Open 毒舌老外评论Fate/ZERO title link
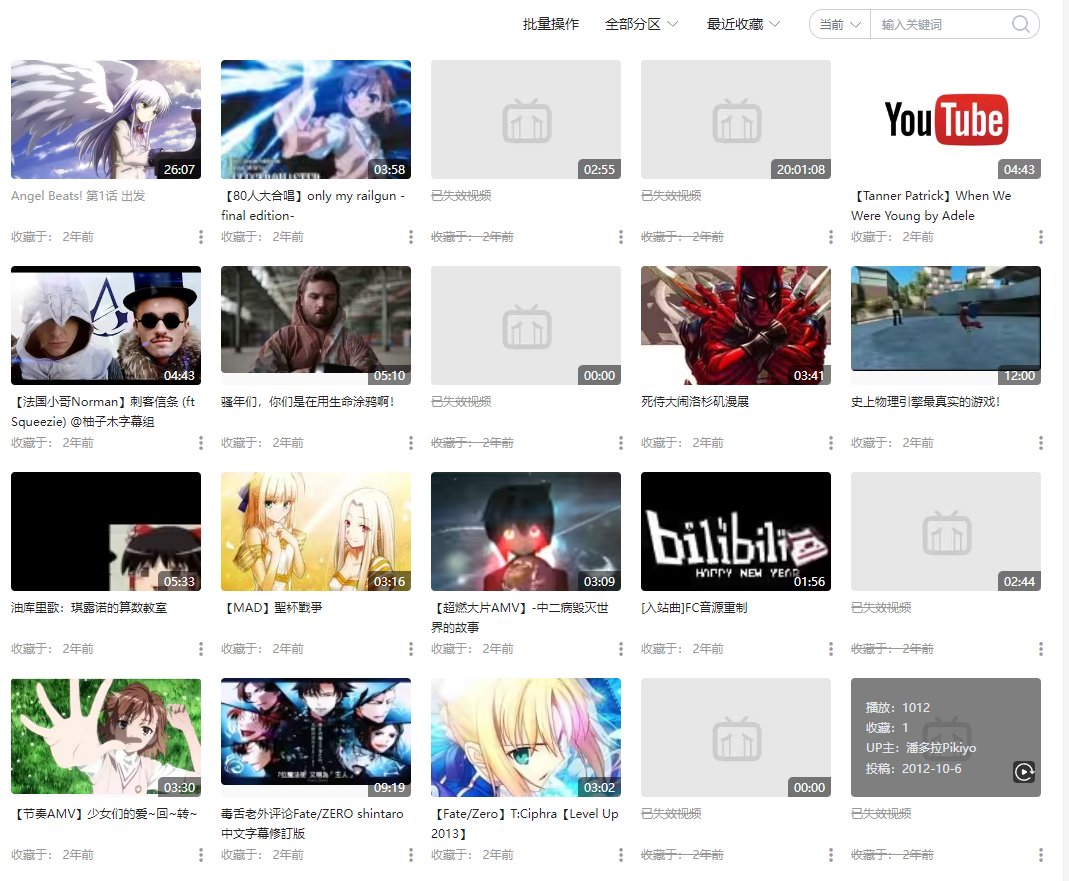Image resolution: width=1069 pixels, height=881 pixels. [x=312, y=823]
